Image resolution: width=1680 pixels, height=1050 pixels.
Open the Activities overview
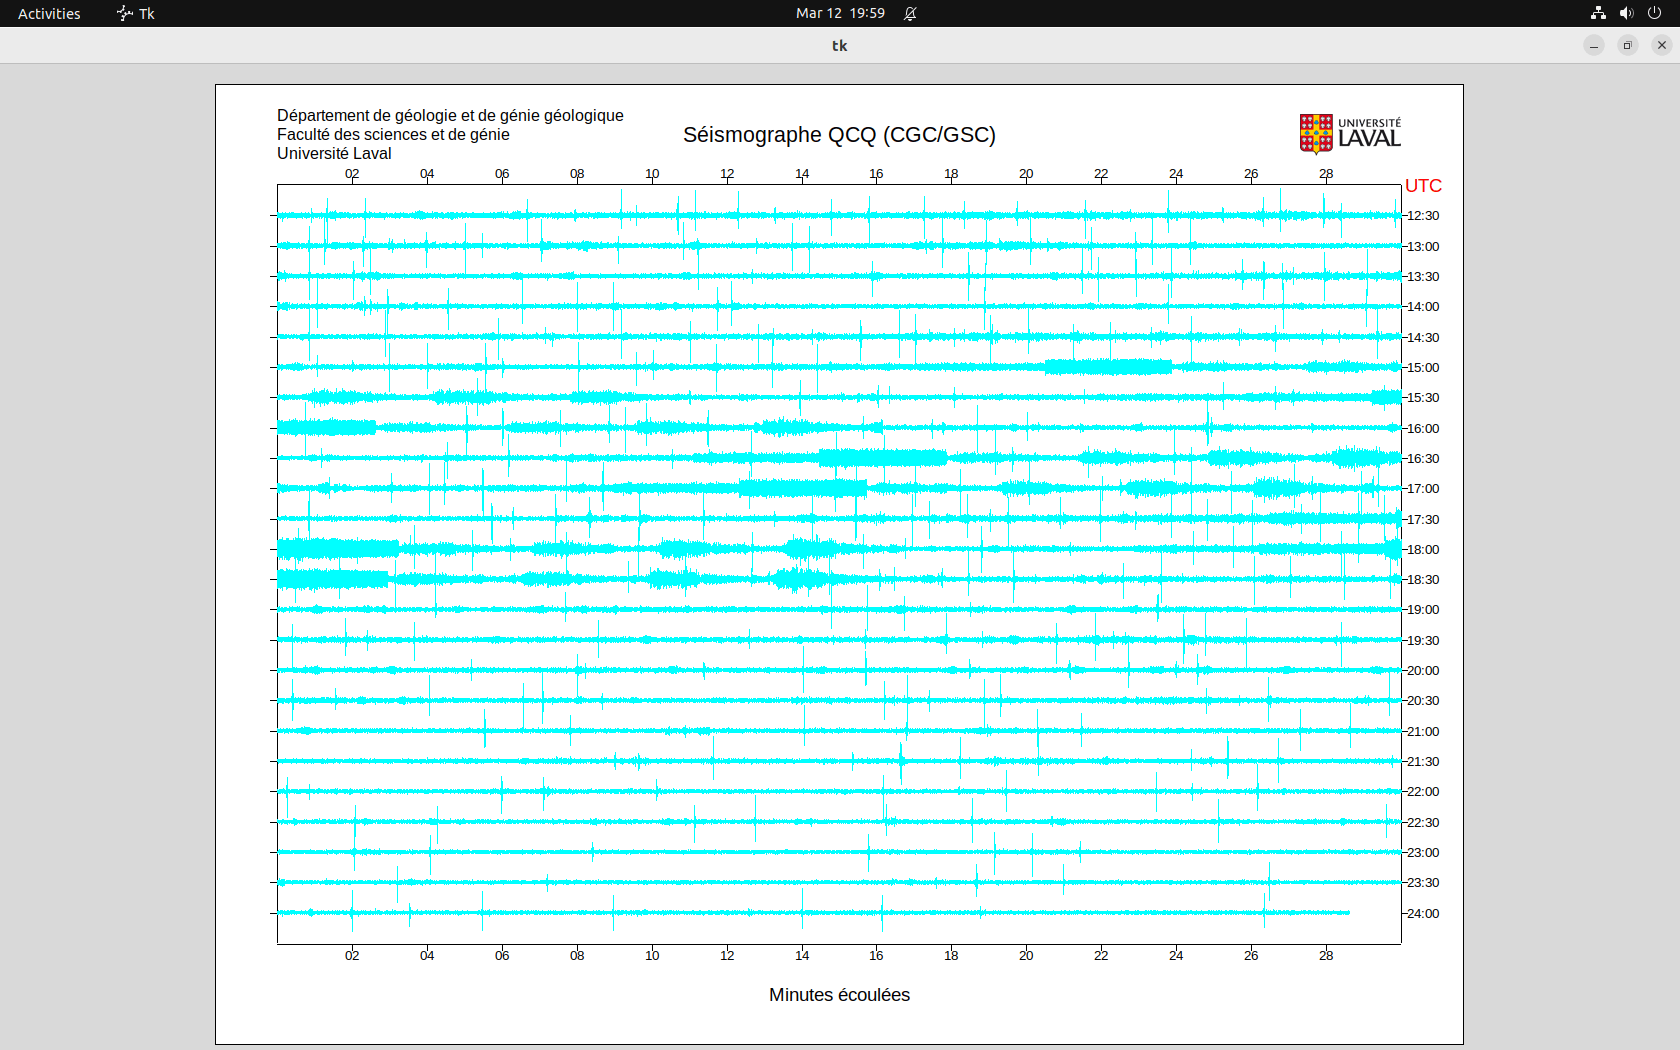pos(49,13)
